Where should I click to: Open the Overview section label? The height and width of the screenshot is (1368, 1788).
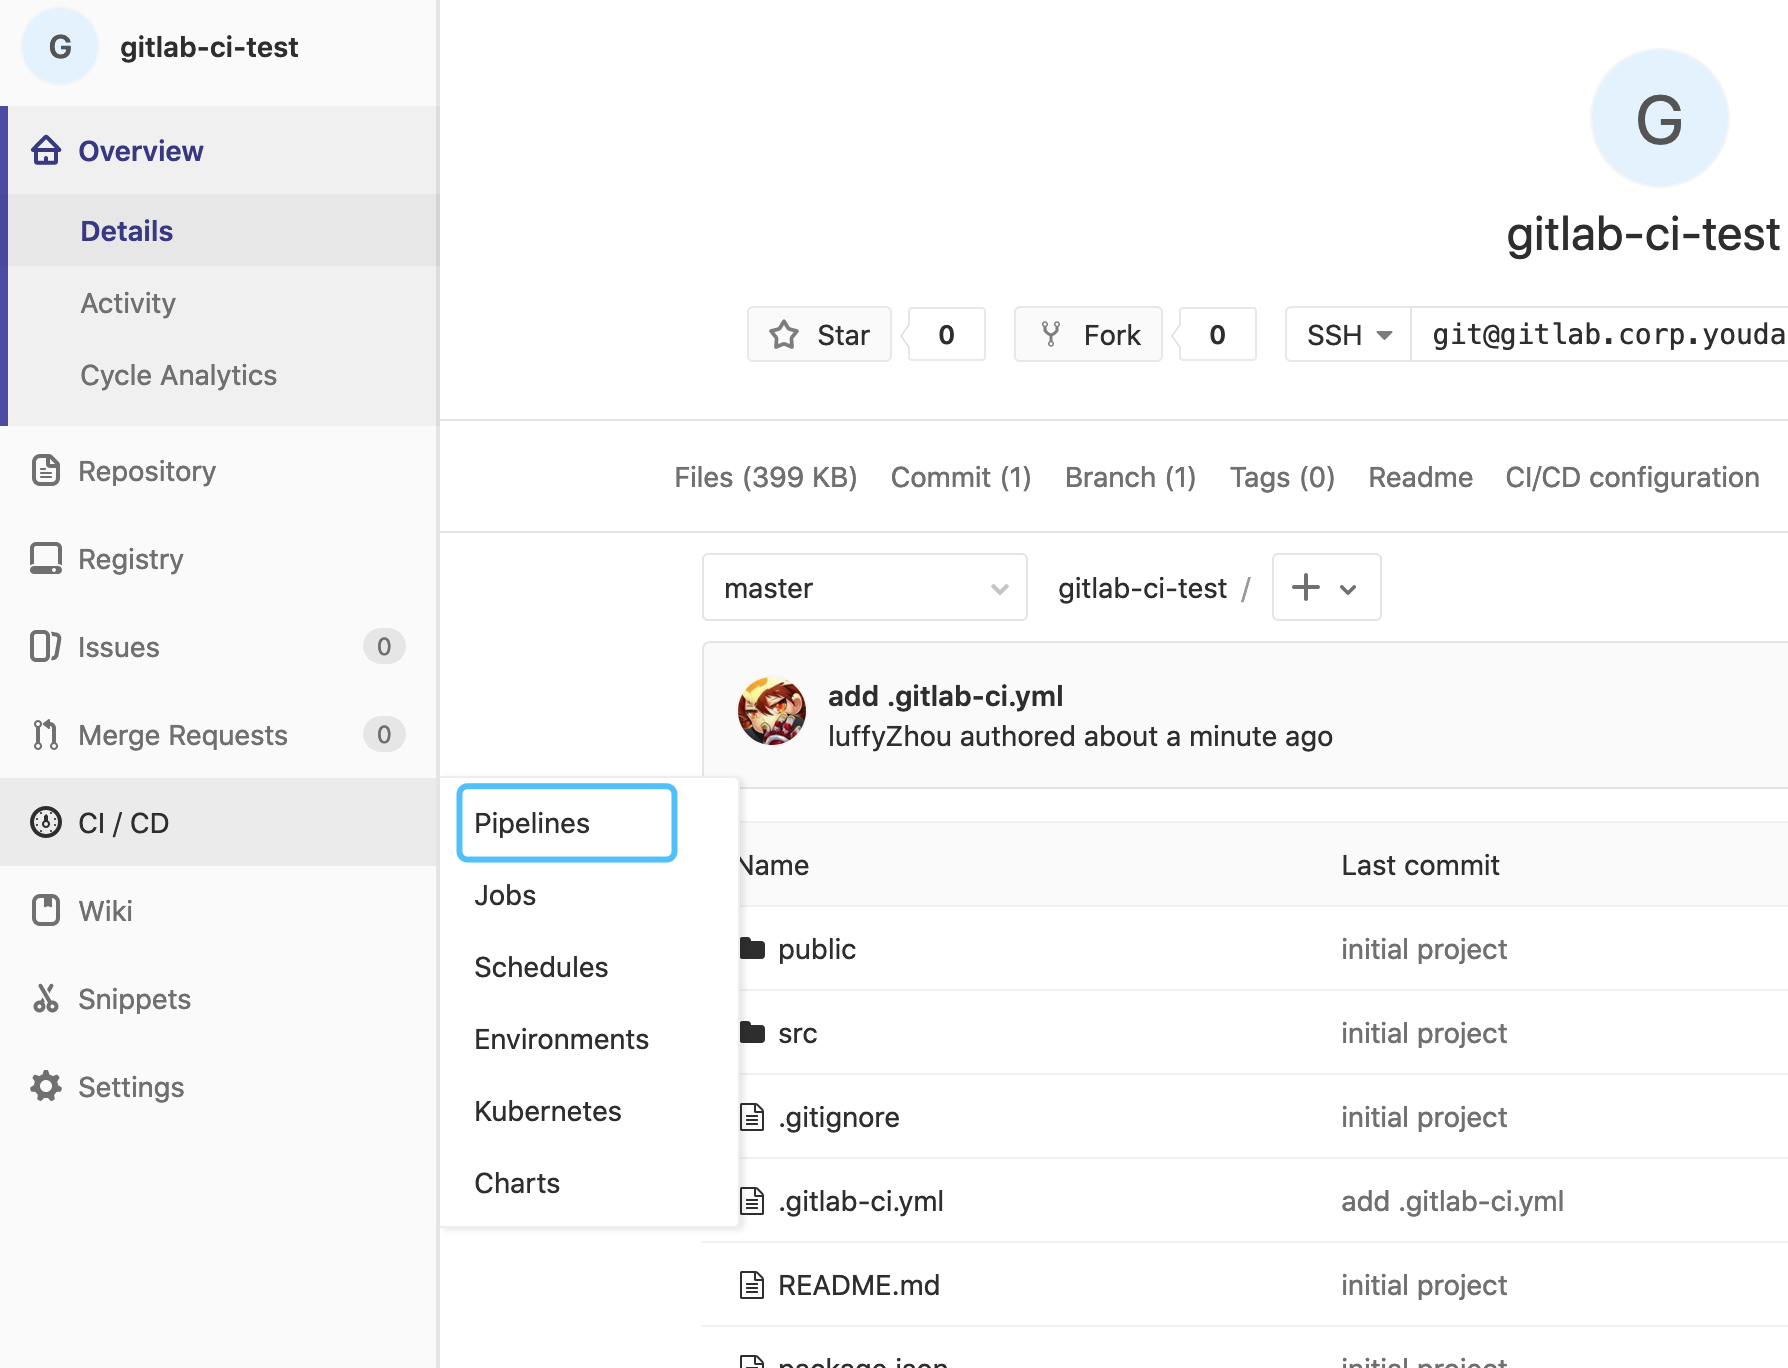coord(141,151)
